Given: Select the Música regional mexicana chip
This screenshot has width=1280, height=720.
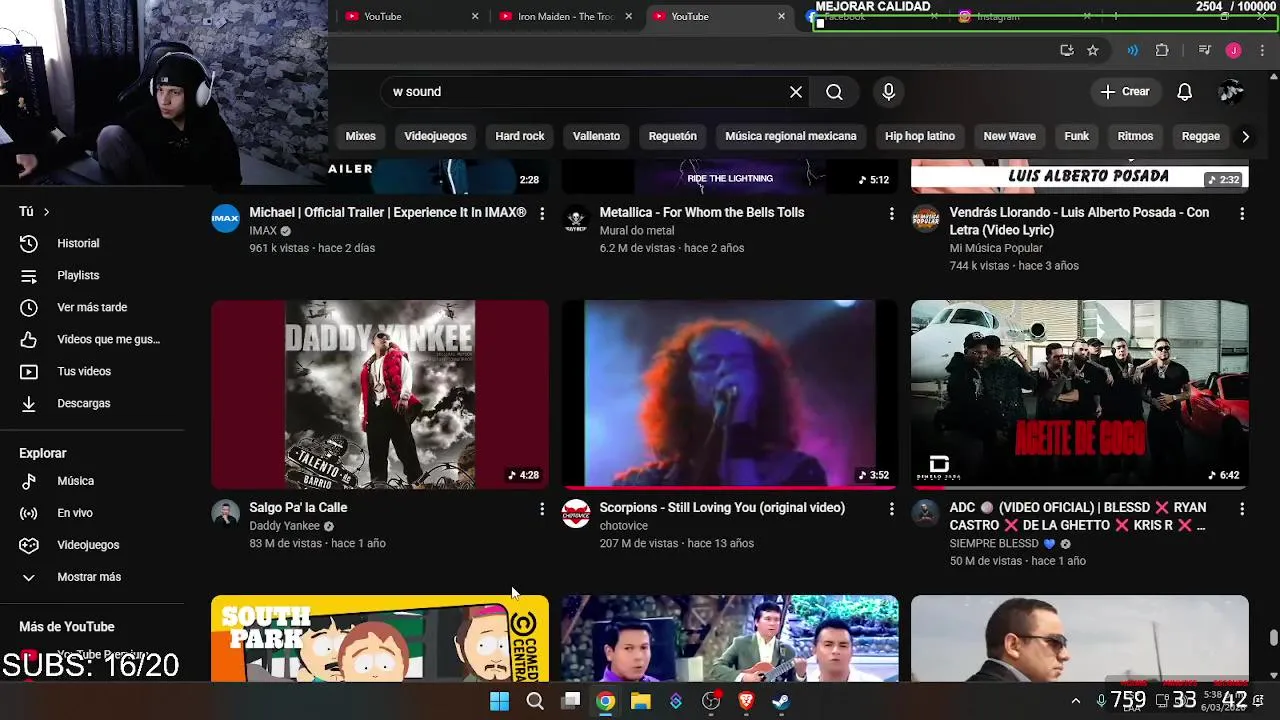Looking at the screenshot, I should 791,136.
